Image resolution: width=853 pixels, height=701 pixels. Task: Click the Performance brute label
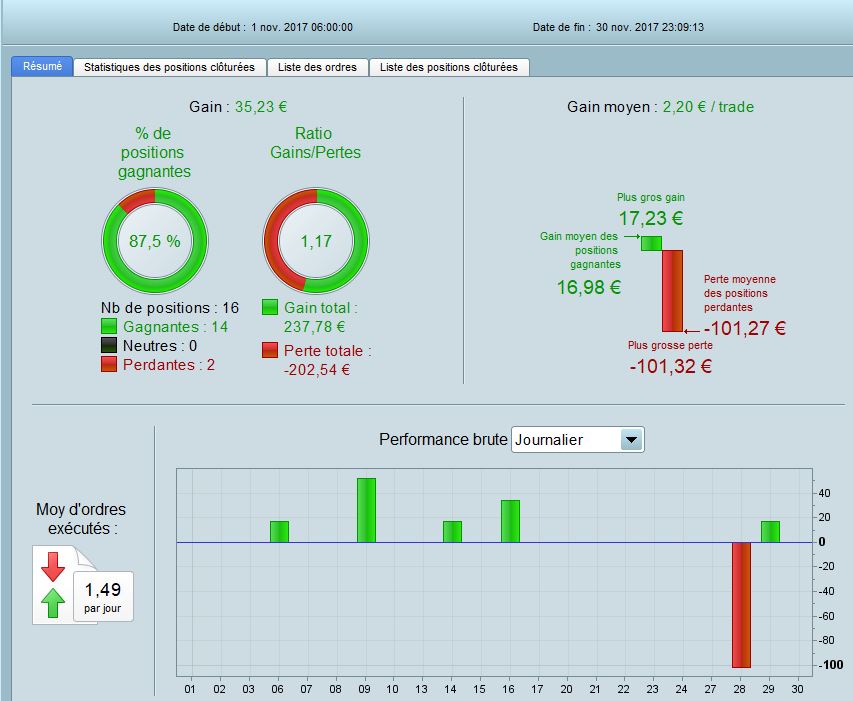pos(443,439)
